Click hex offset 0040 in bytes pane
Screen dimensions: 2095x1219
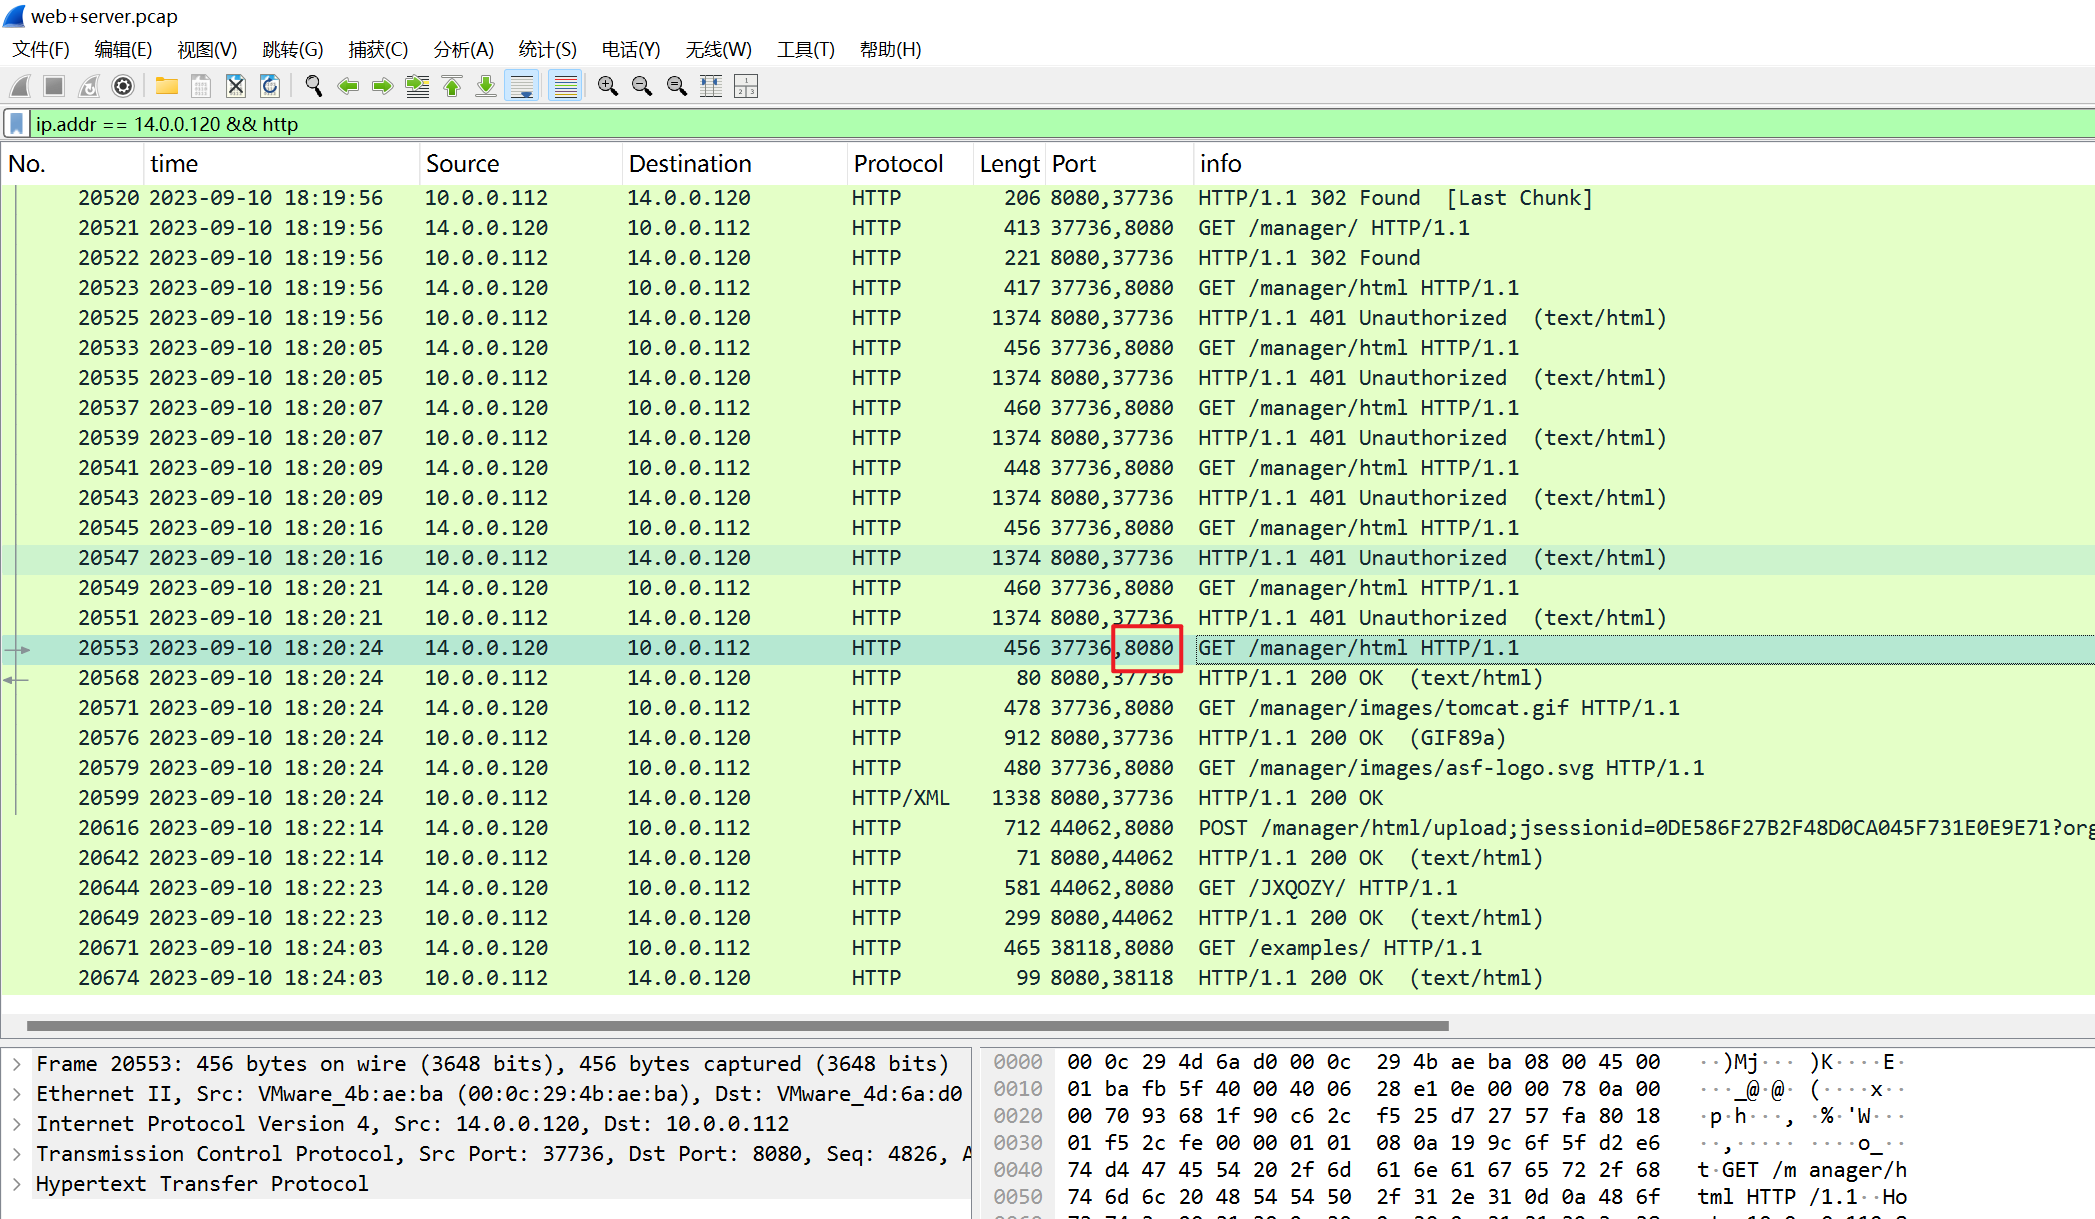1018,1170
